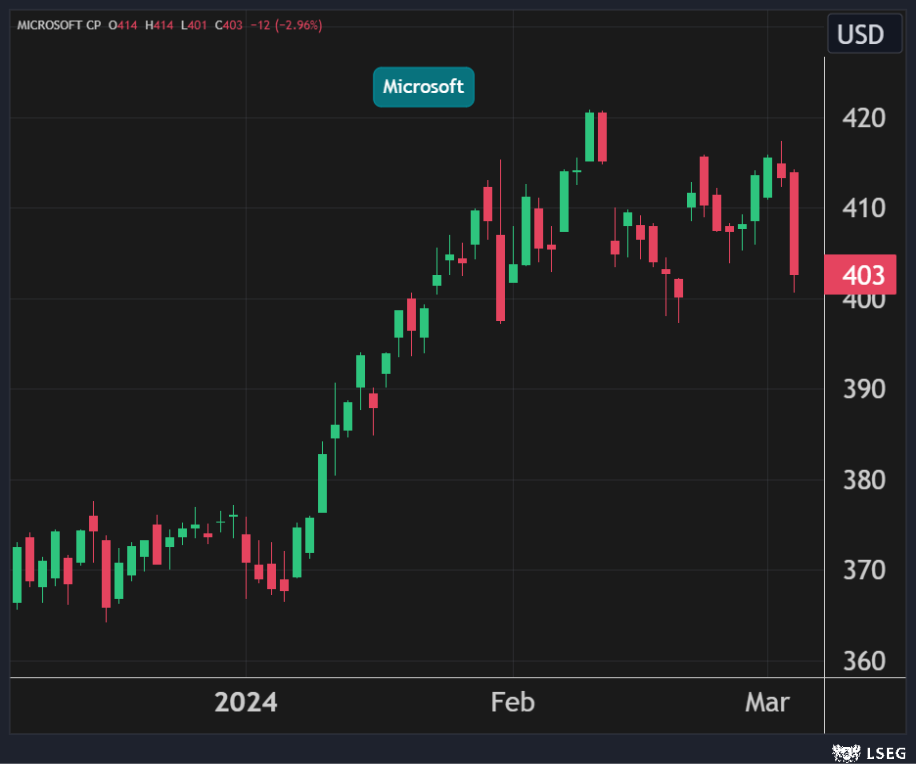Screen dimensions: 916x764
Task: Select the Feb time axis marker
Action: (x=513, y=703)
